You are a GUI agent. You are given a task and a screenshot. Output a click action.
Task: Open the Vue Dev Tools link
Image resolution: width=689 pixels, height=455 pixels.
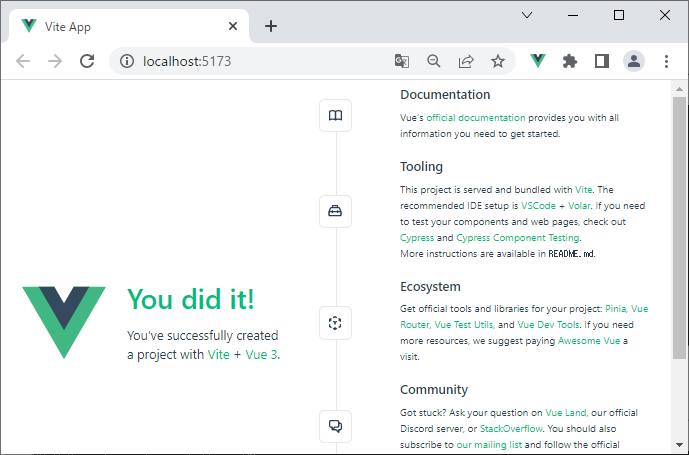(548, 325)
